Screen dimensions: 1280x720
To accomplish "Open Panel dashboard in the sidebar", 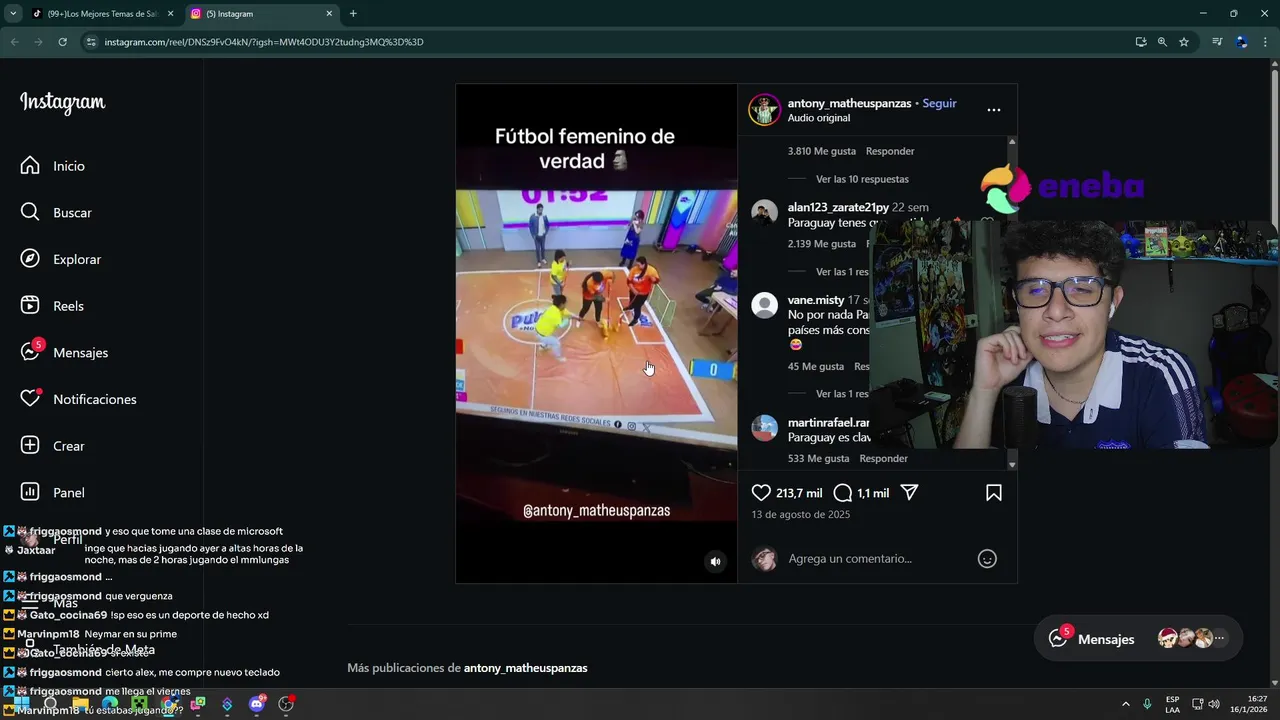I will [52, 492].
